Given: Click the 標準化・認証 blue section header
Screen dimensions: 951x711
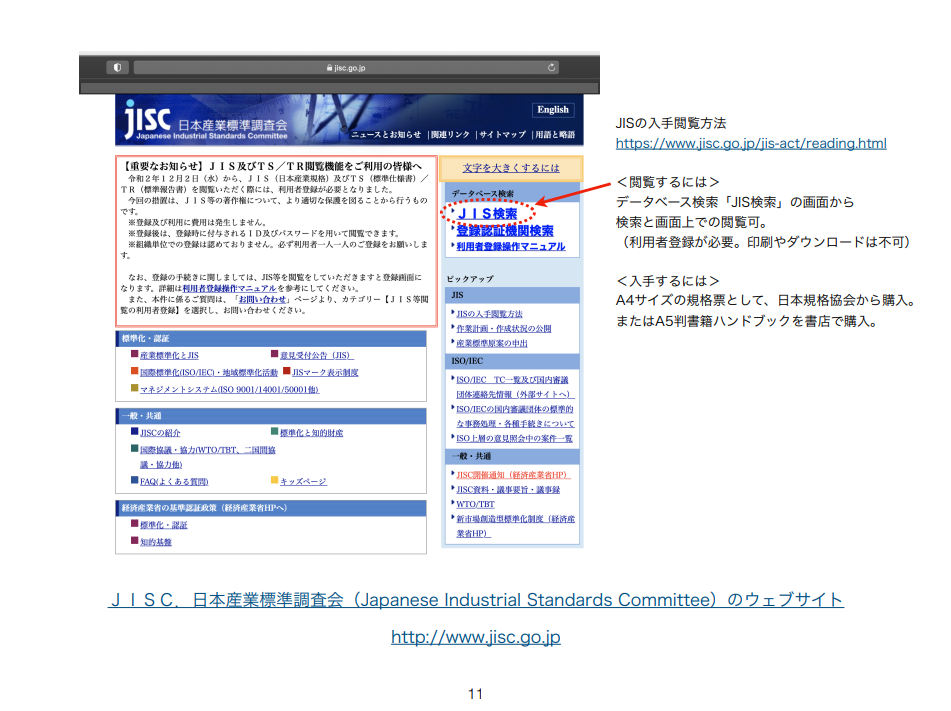Looking at the screenshot, I should 271,339.
